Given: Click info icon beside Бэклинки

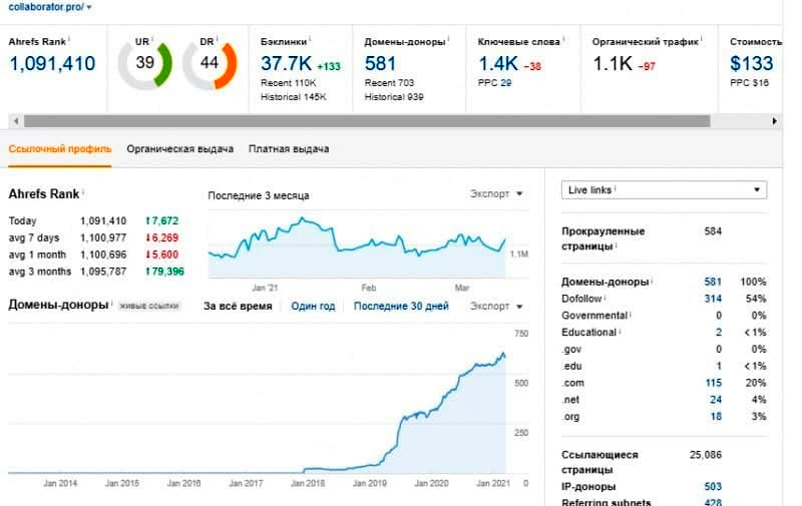Looking at the screenshot, I should [310, 39].
